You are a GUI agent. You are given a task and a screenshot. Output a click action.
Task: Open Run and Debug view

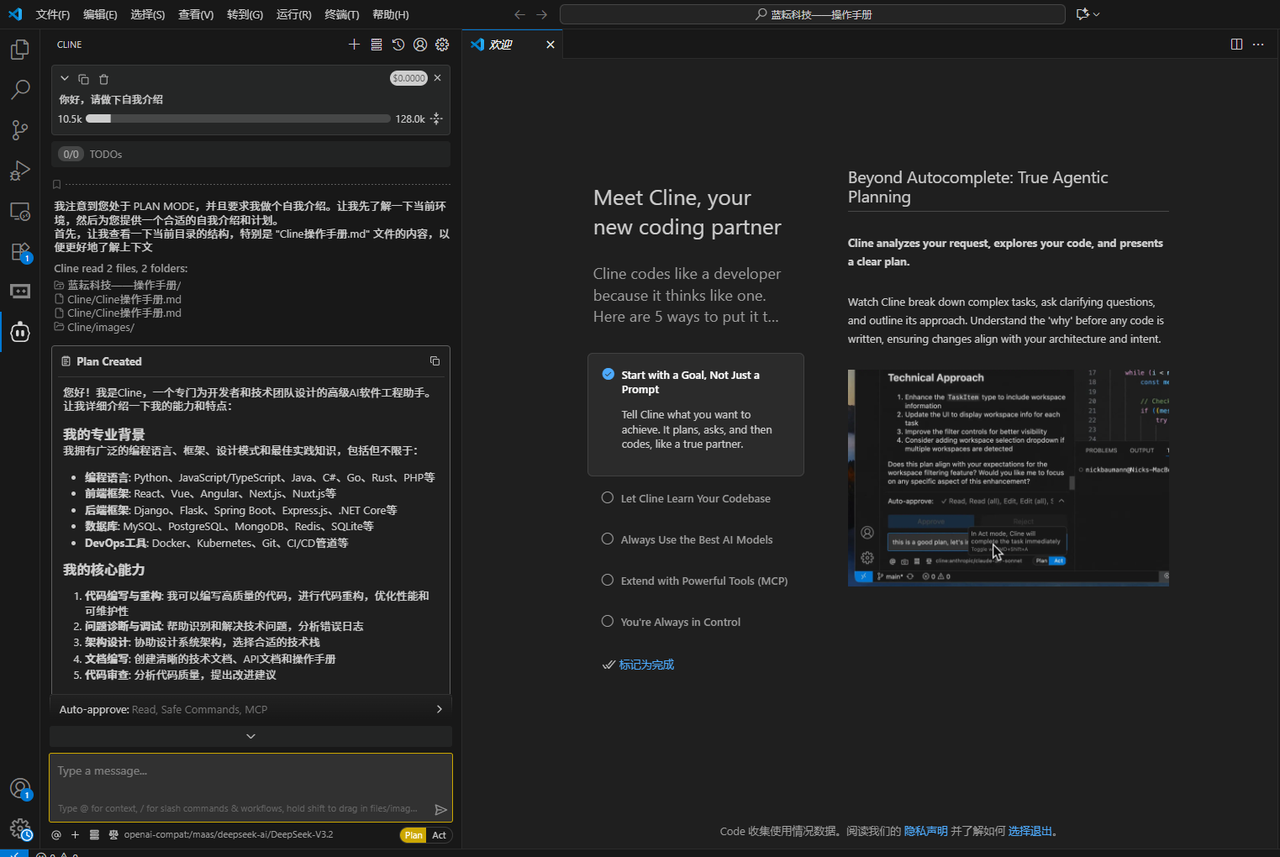coord(20,171)
